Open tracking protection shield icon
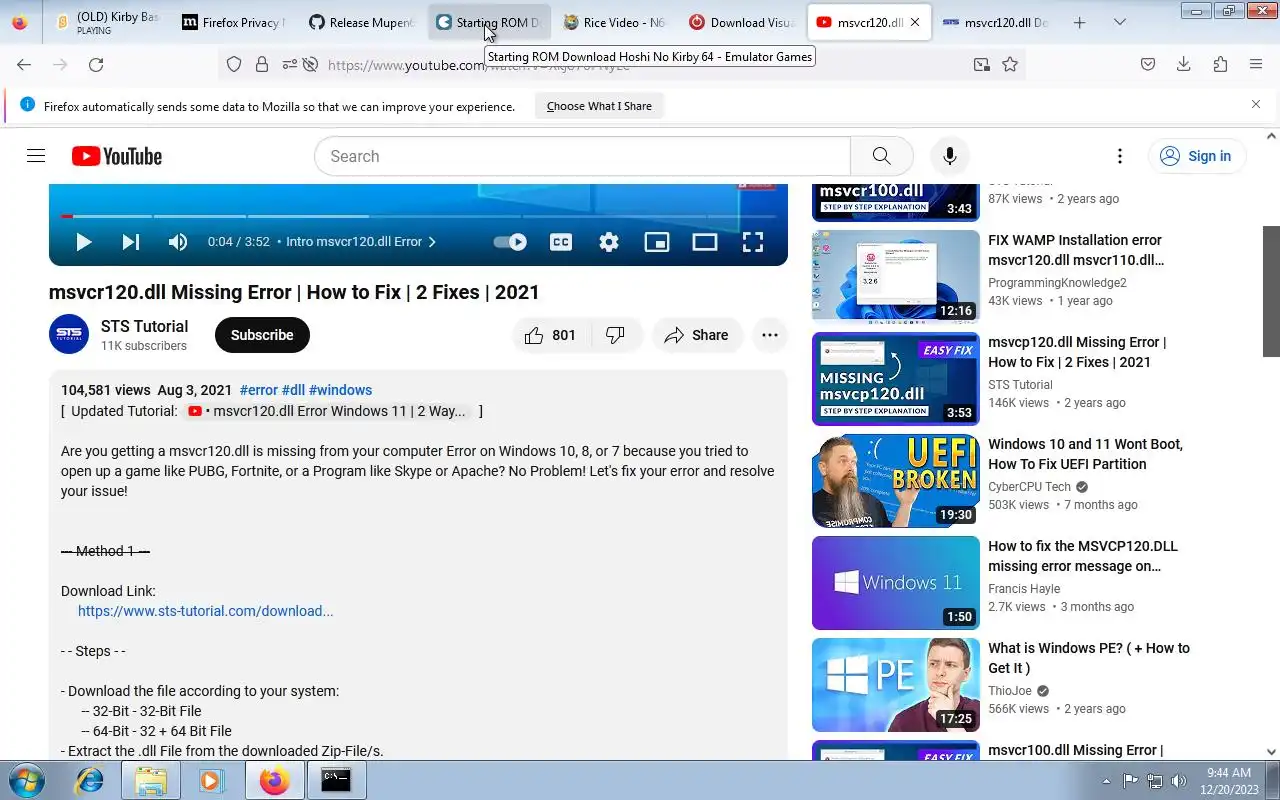 tap(234, 64)
